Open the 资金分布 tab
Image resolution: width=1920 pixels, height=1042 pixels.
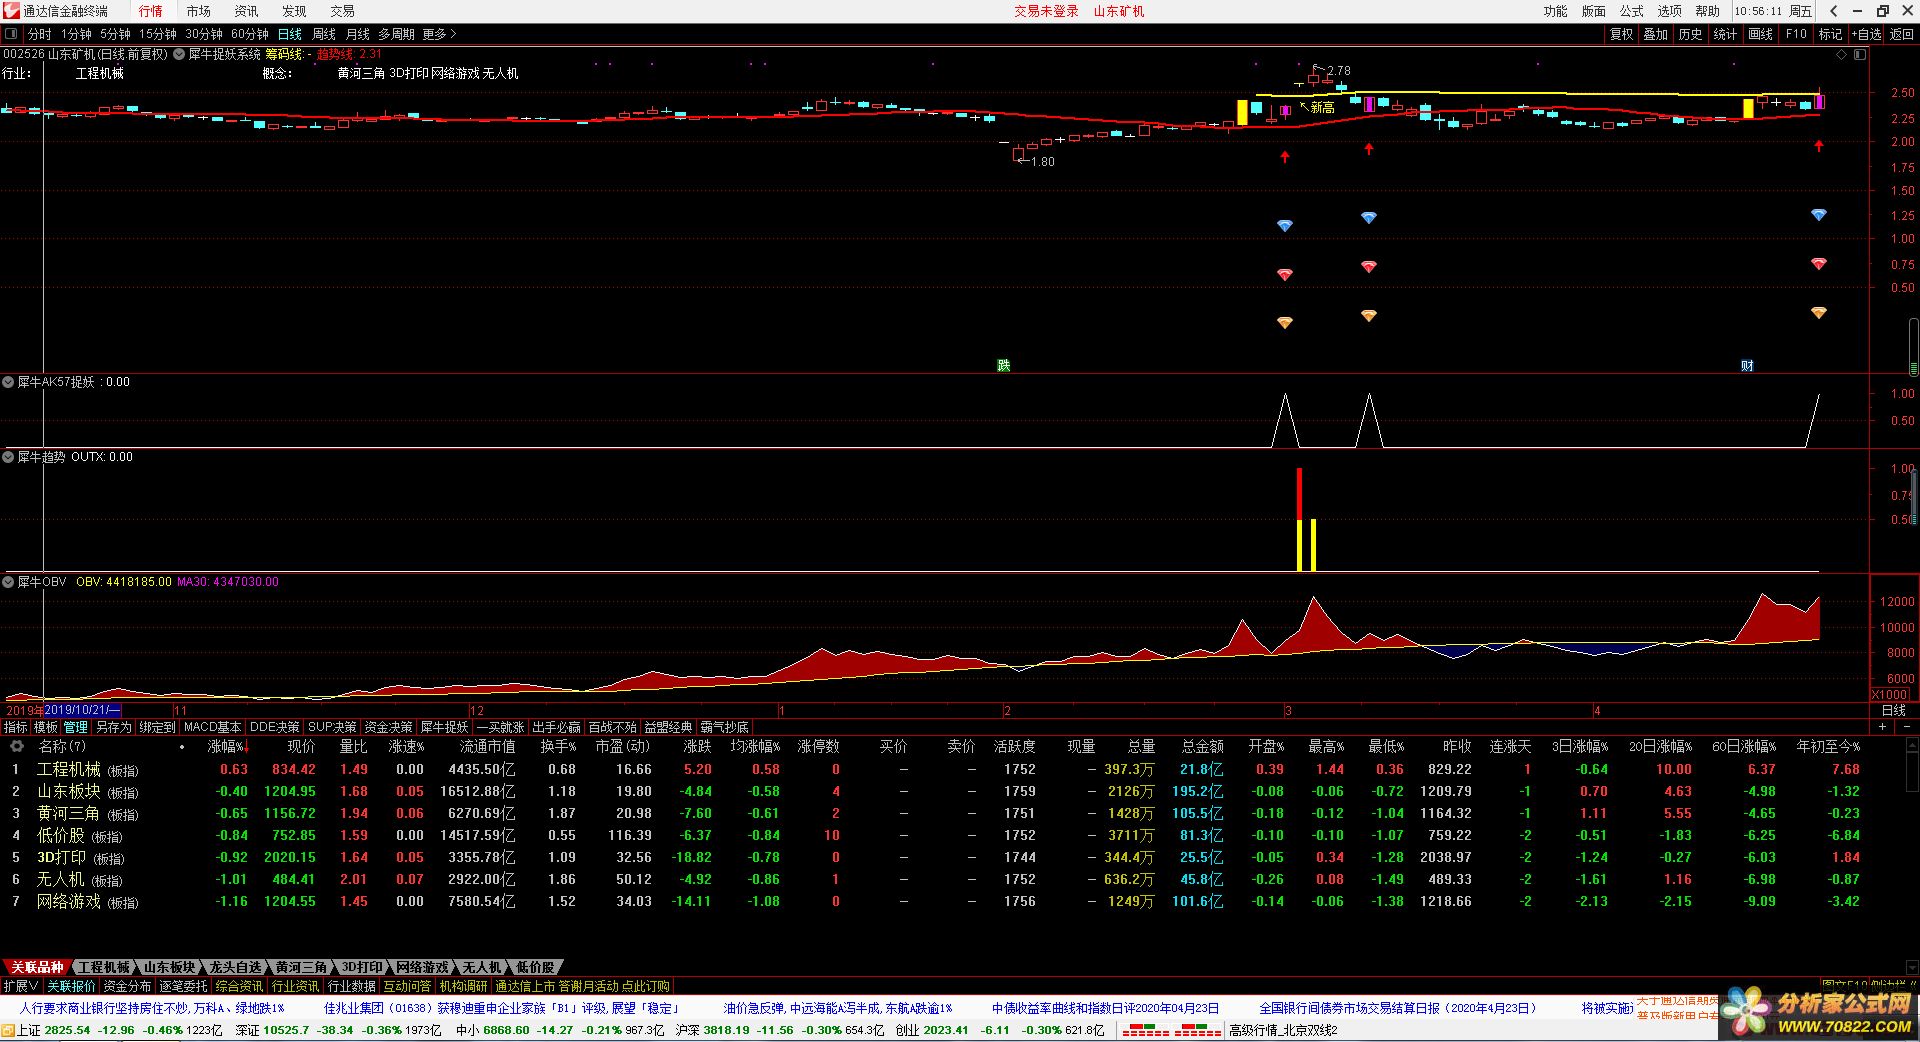click(x=127, y=986)
